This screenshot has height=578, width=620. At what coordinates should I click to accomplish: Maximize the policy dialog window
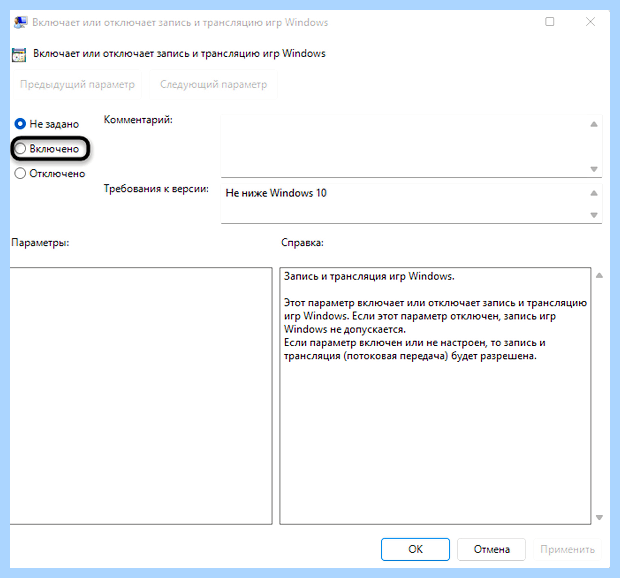point(550,22)
